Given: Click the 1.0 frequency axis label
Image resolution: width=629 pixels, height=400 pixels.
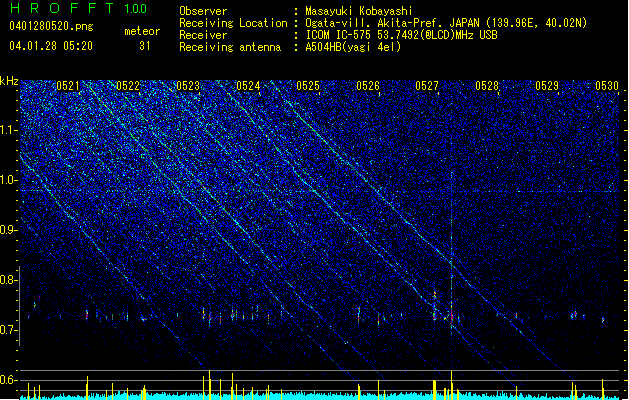Looking at the screenshot, I should click(9, 180).
